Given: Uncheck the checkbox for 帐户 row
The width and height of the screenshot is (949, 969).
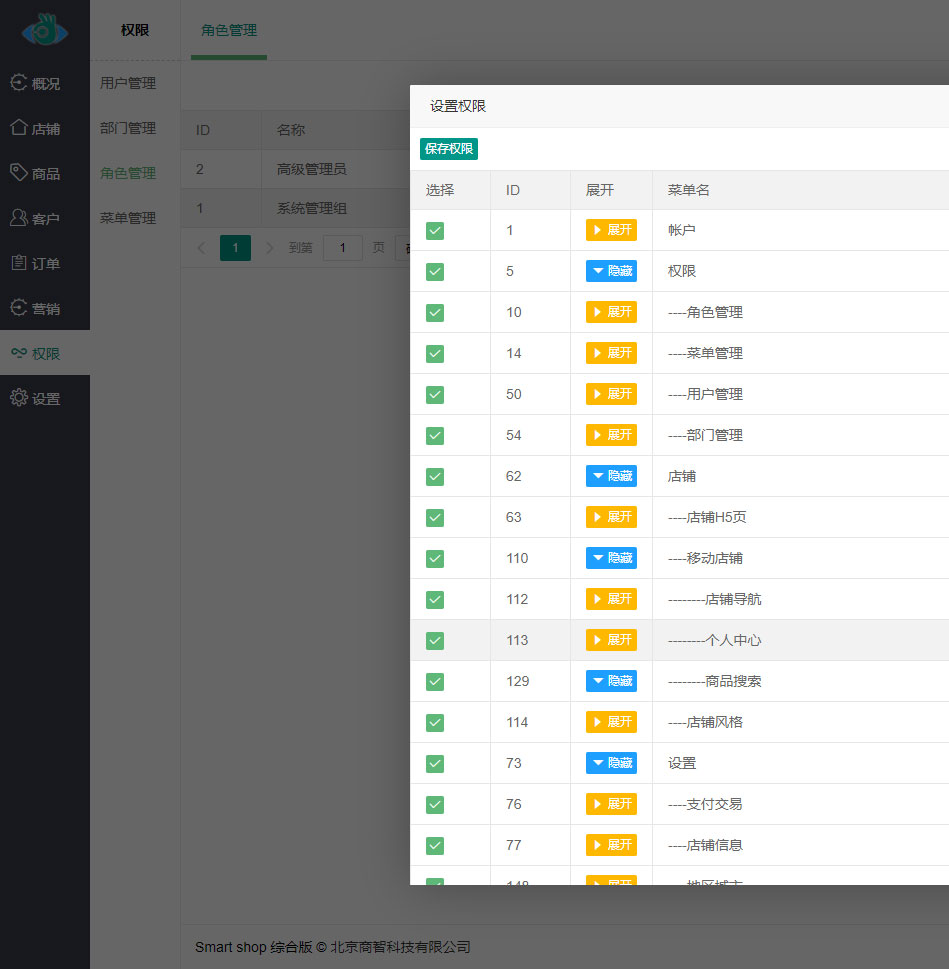Looking at the screenshot, I should (x=435, y=230).
